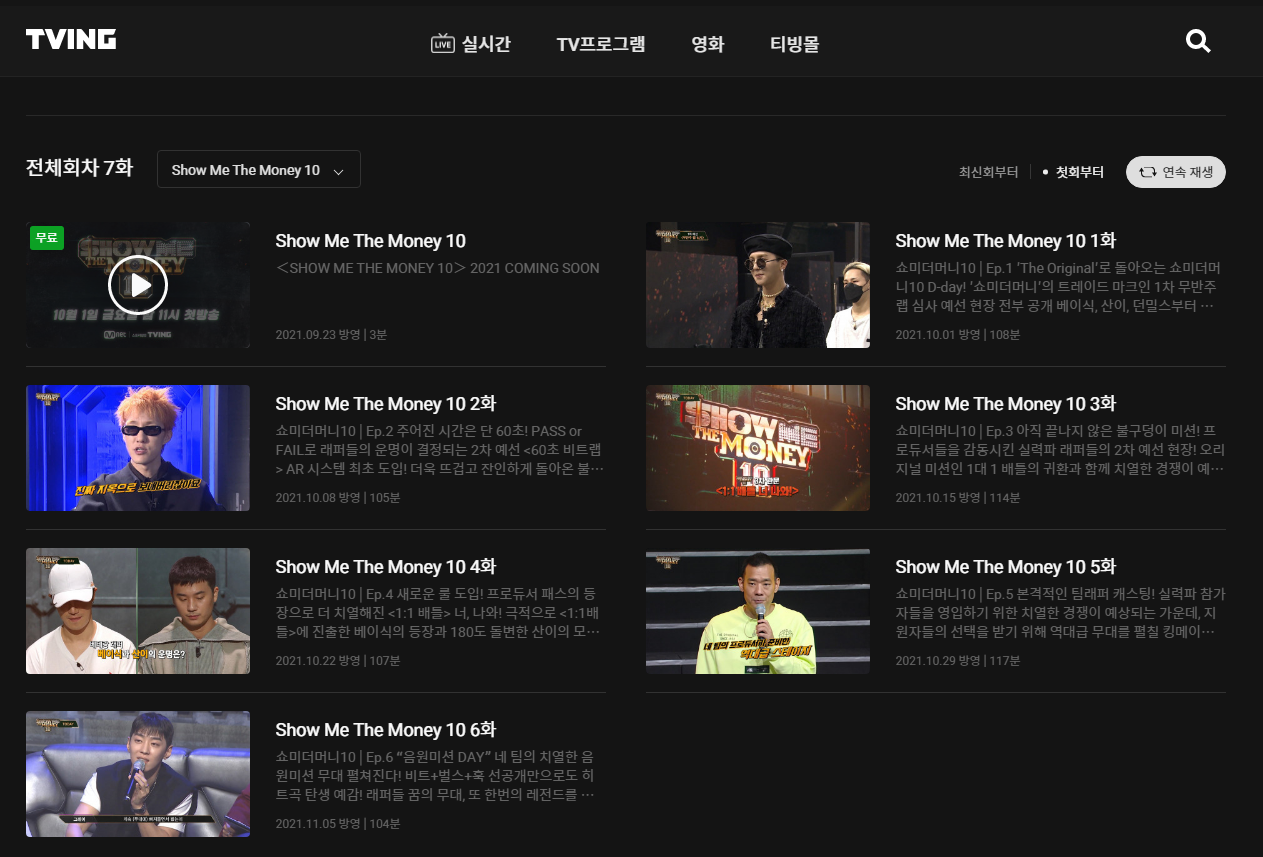Sort episodes by 첫회부터
The height and width of the screenshot is (857, 1263).
[x=1080, y=172]
